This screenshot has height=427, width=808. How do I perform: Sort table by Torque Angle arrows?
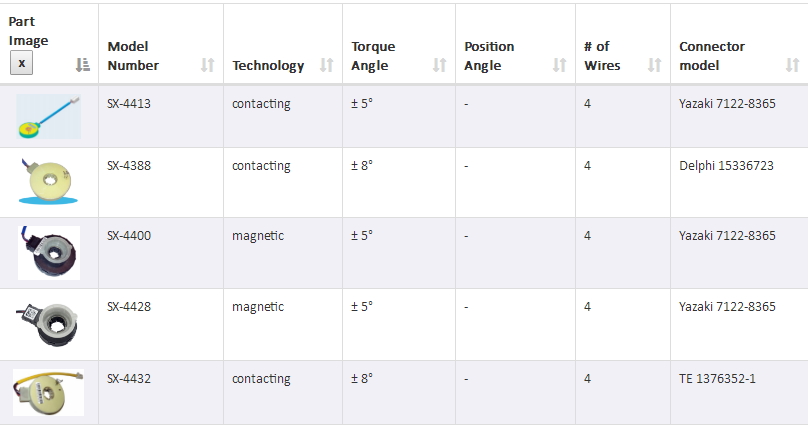point(440,64)
